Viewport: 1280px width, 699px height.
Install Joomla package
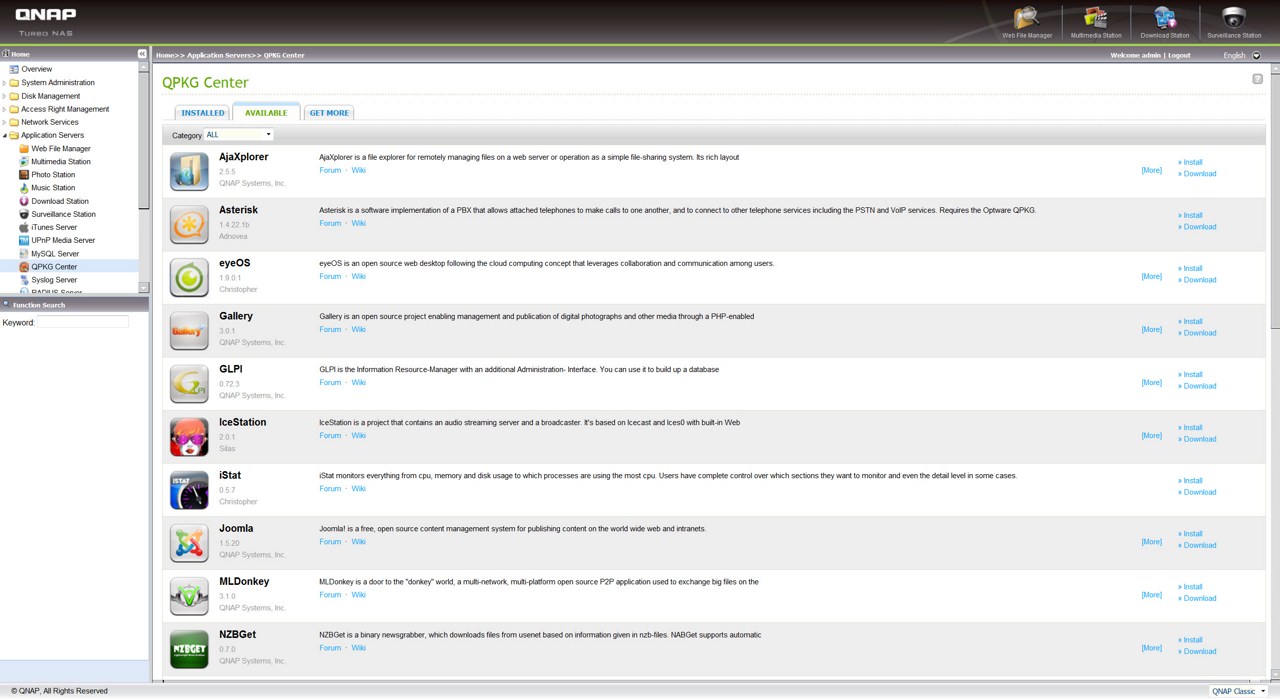click(x=1192, y=533)
